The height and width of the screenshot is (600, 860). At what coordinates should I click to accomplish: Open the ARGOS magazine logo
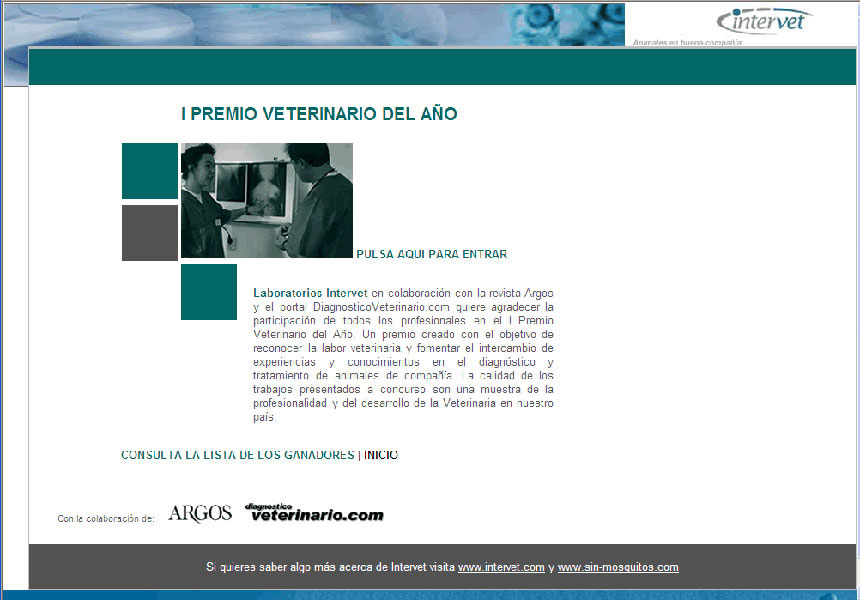[200, 513]
